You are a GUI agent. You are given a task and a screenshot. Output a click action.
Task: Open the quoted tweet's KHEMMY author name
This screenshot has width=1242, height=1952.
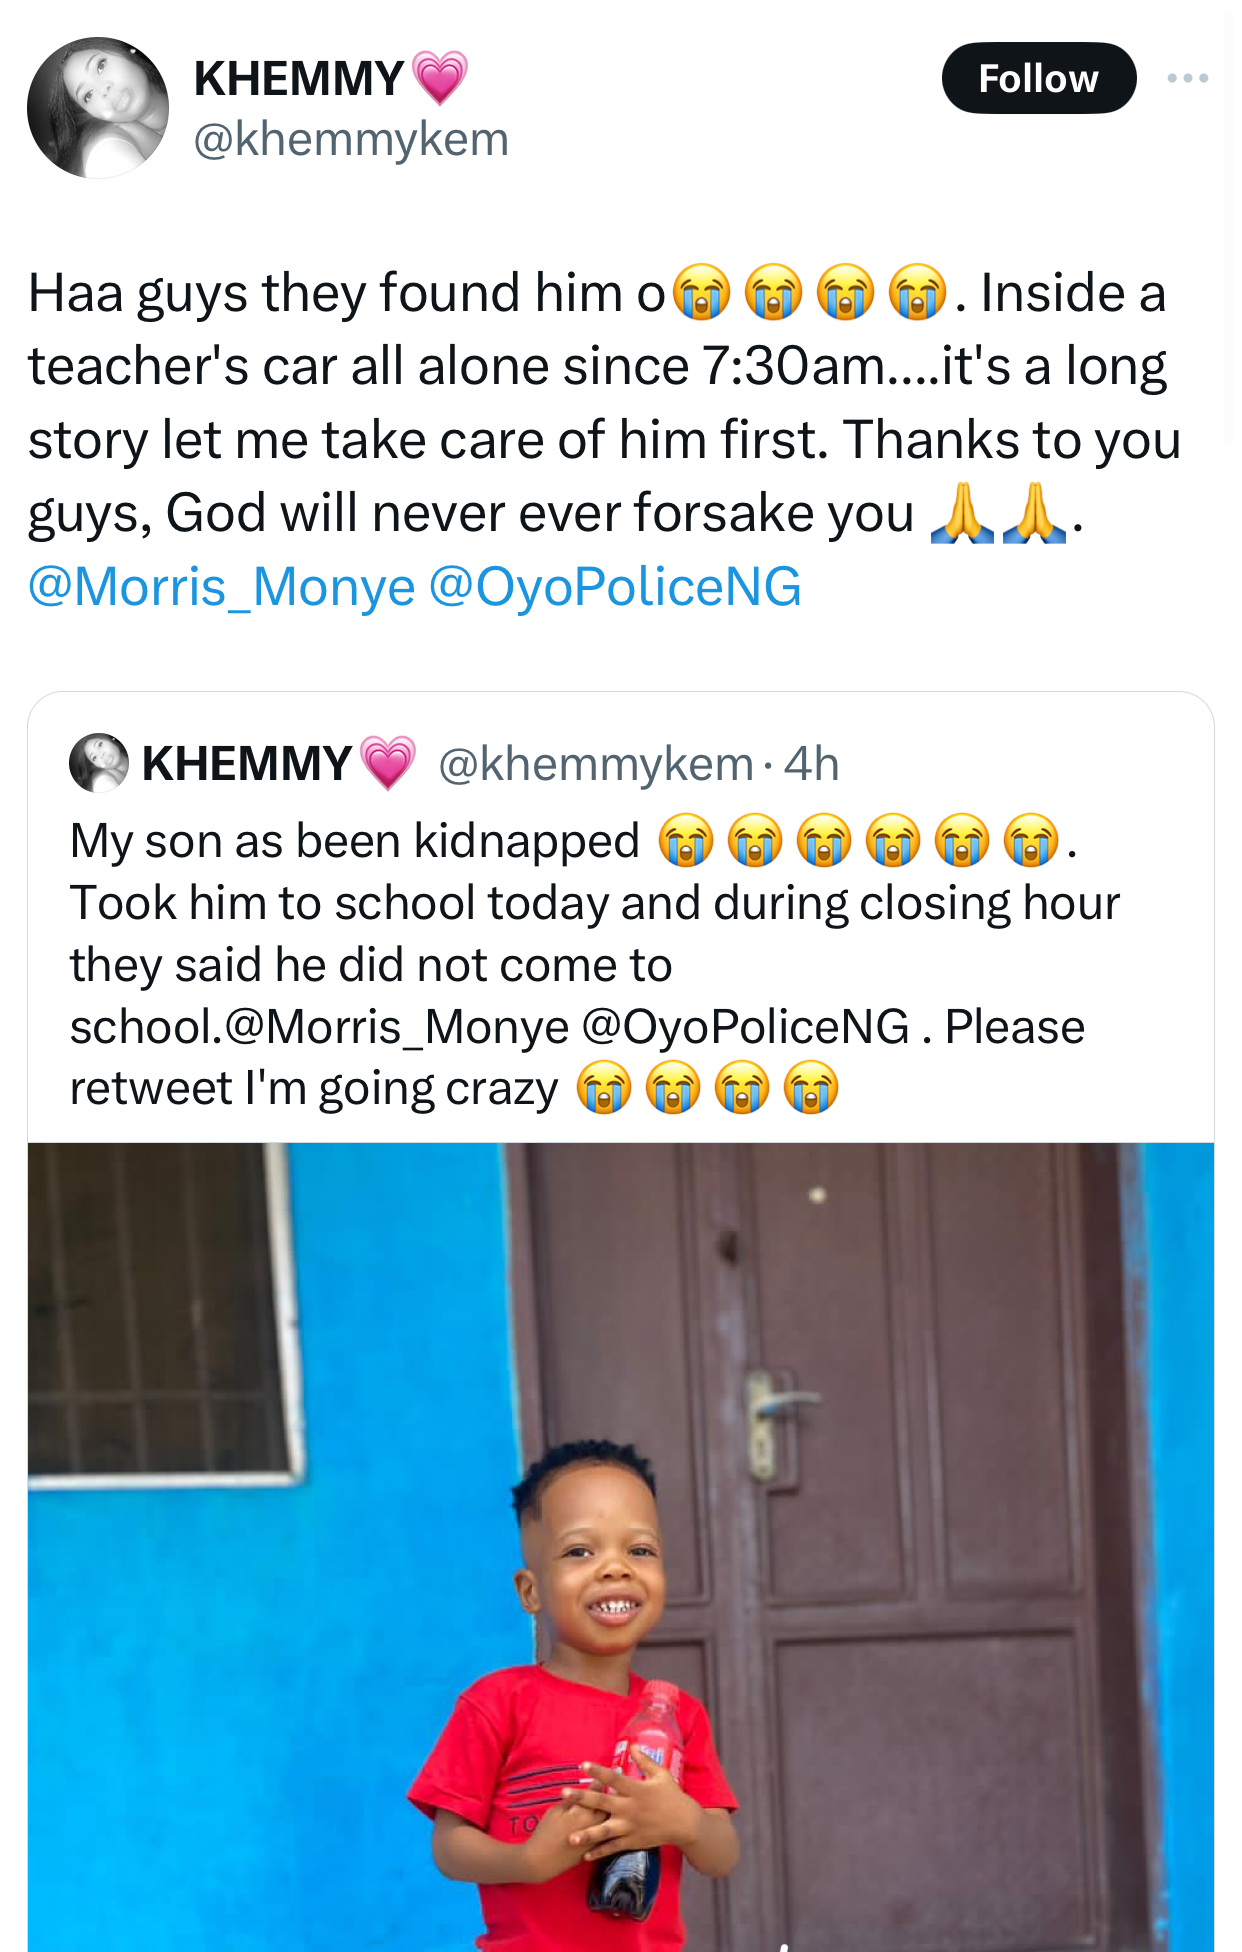246,763
